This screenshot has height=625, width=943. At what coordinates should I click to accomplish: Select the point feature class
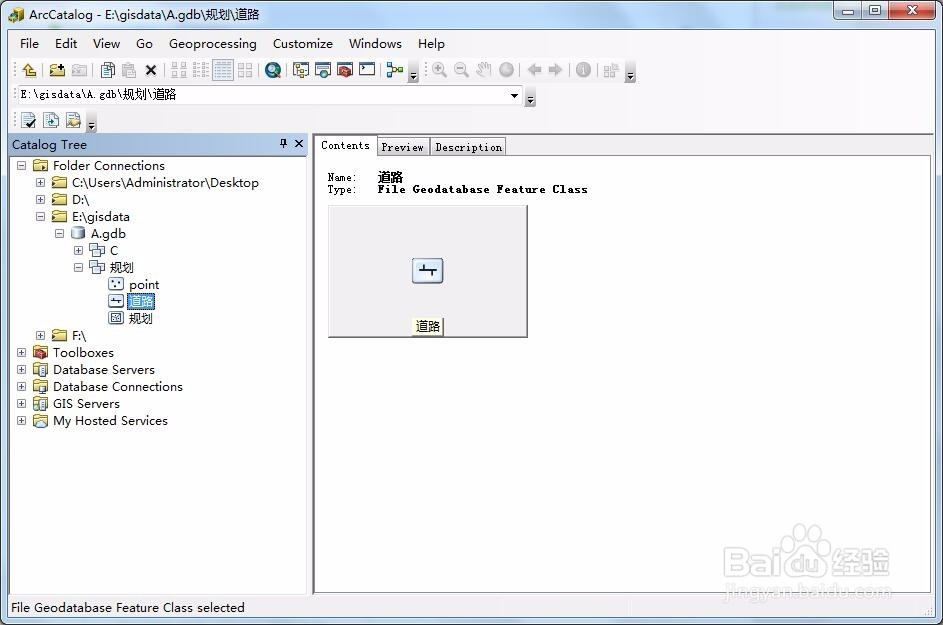[144, 285]
